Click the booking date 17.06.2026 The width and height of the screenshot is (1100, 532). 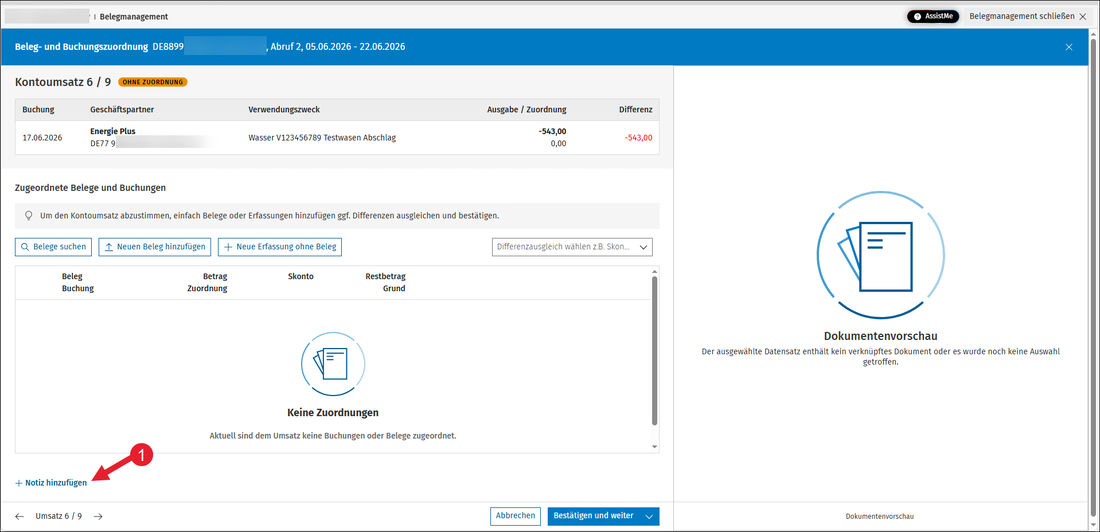42,138
